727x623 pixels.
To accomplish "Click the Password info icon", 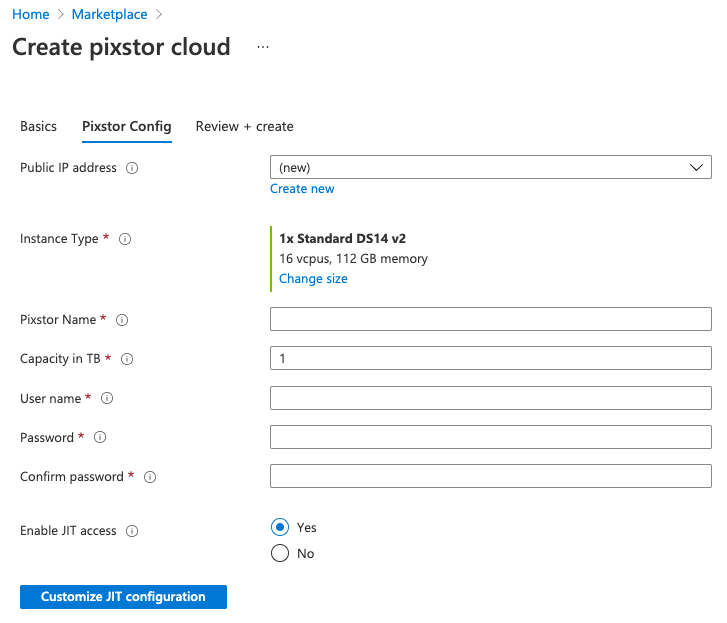I will 100,437.
